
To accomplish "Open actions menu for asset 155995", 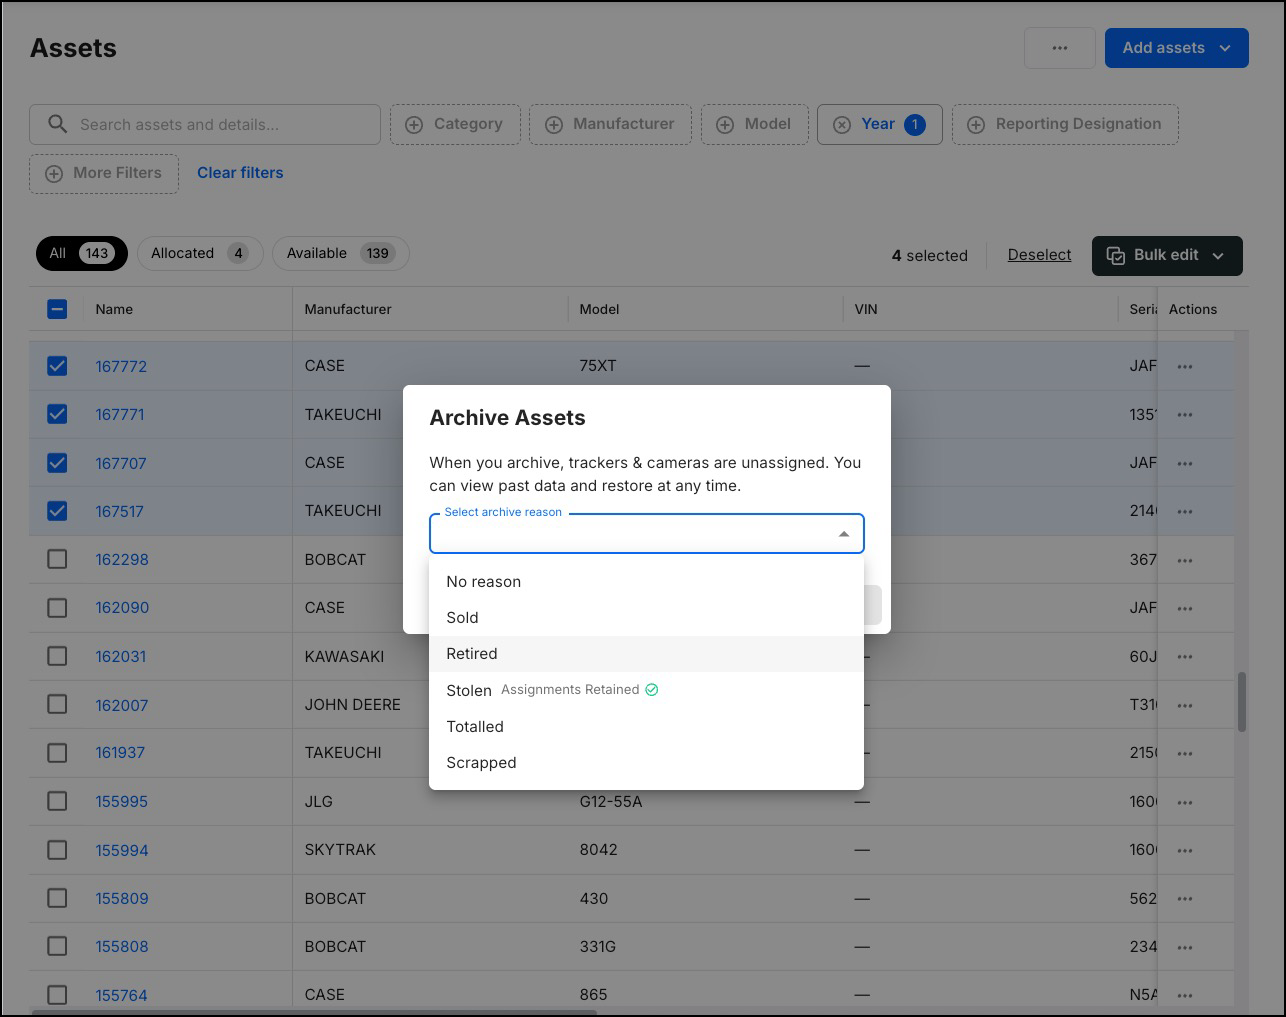I will coord(1185,802).
